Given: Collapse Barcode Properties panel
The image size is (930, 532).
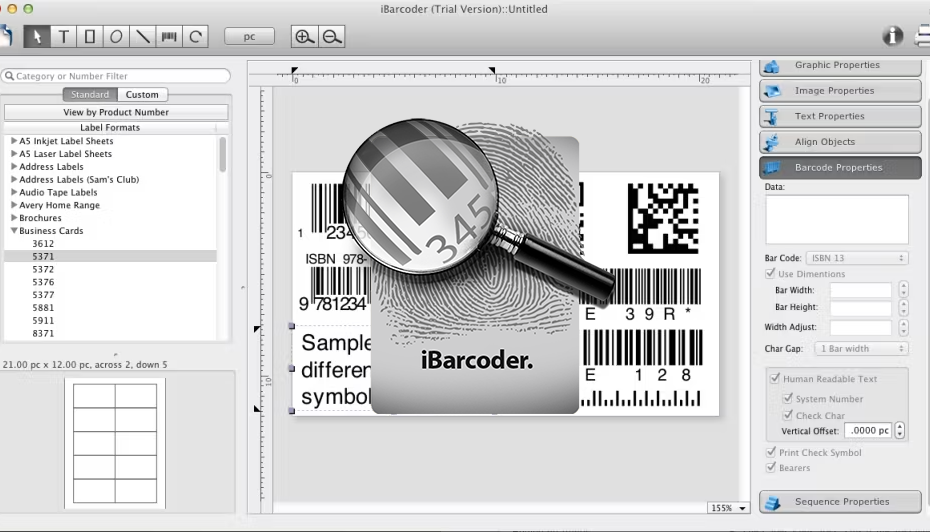Looking at the screenshot, I should point(840,167).
